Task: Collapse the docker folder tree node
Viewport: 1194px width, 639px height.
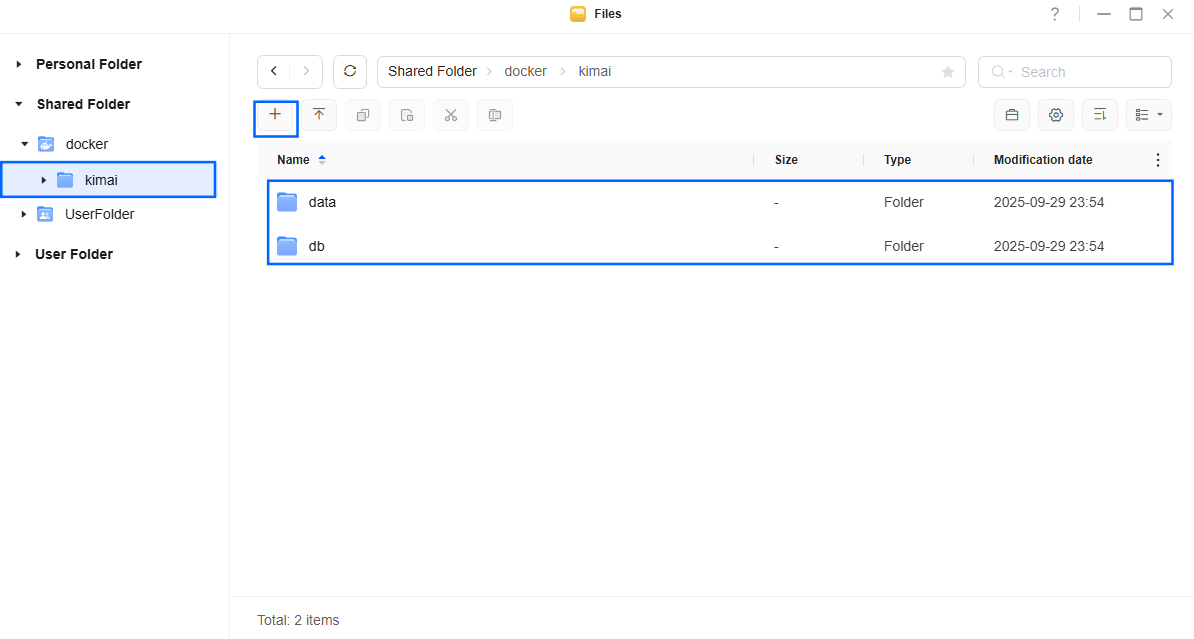Action: (x=25, y=144)
